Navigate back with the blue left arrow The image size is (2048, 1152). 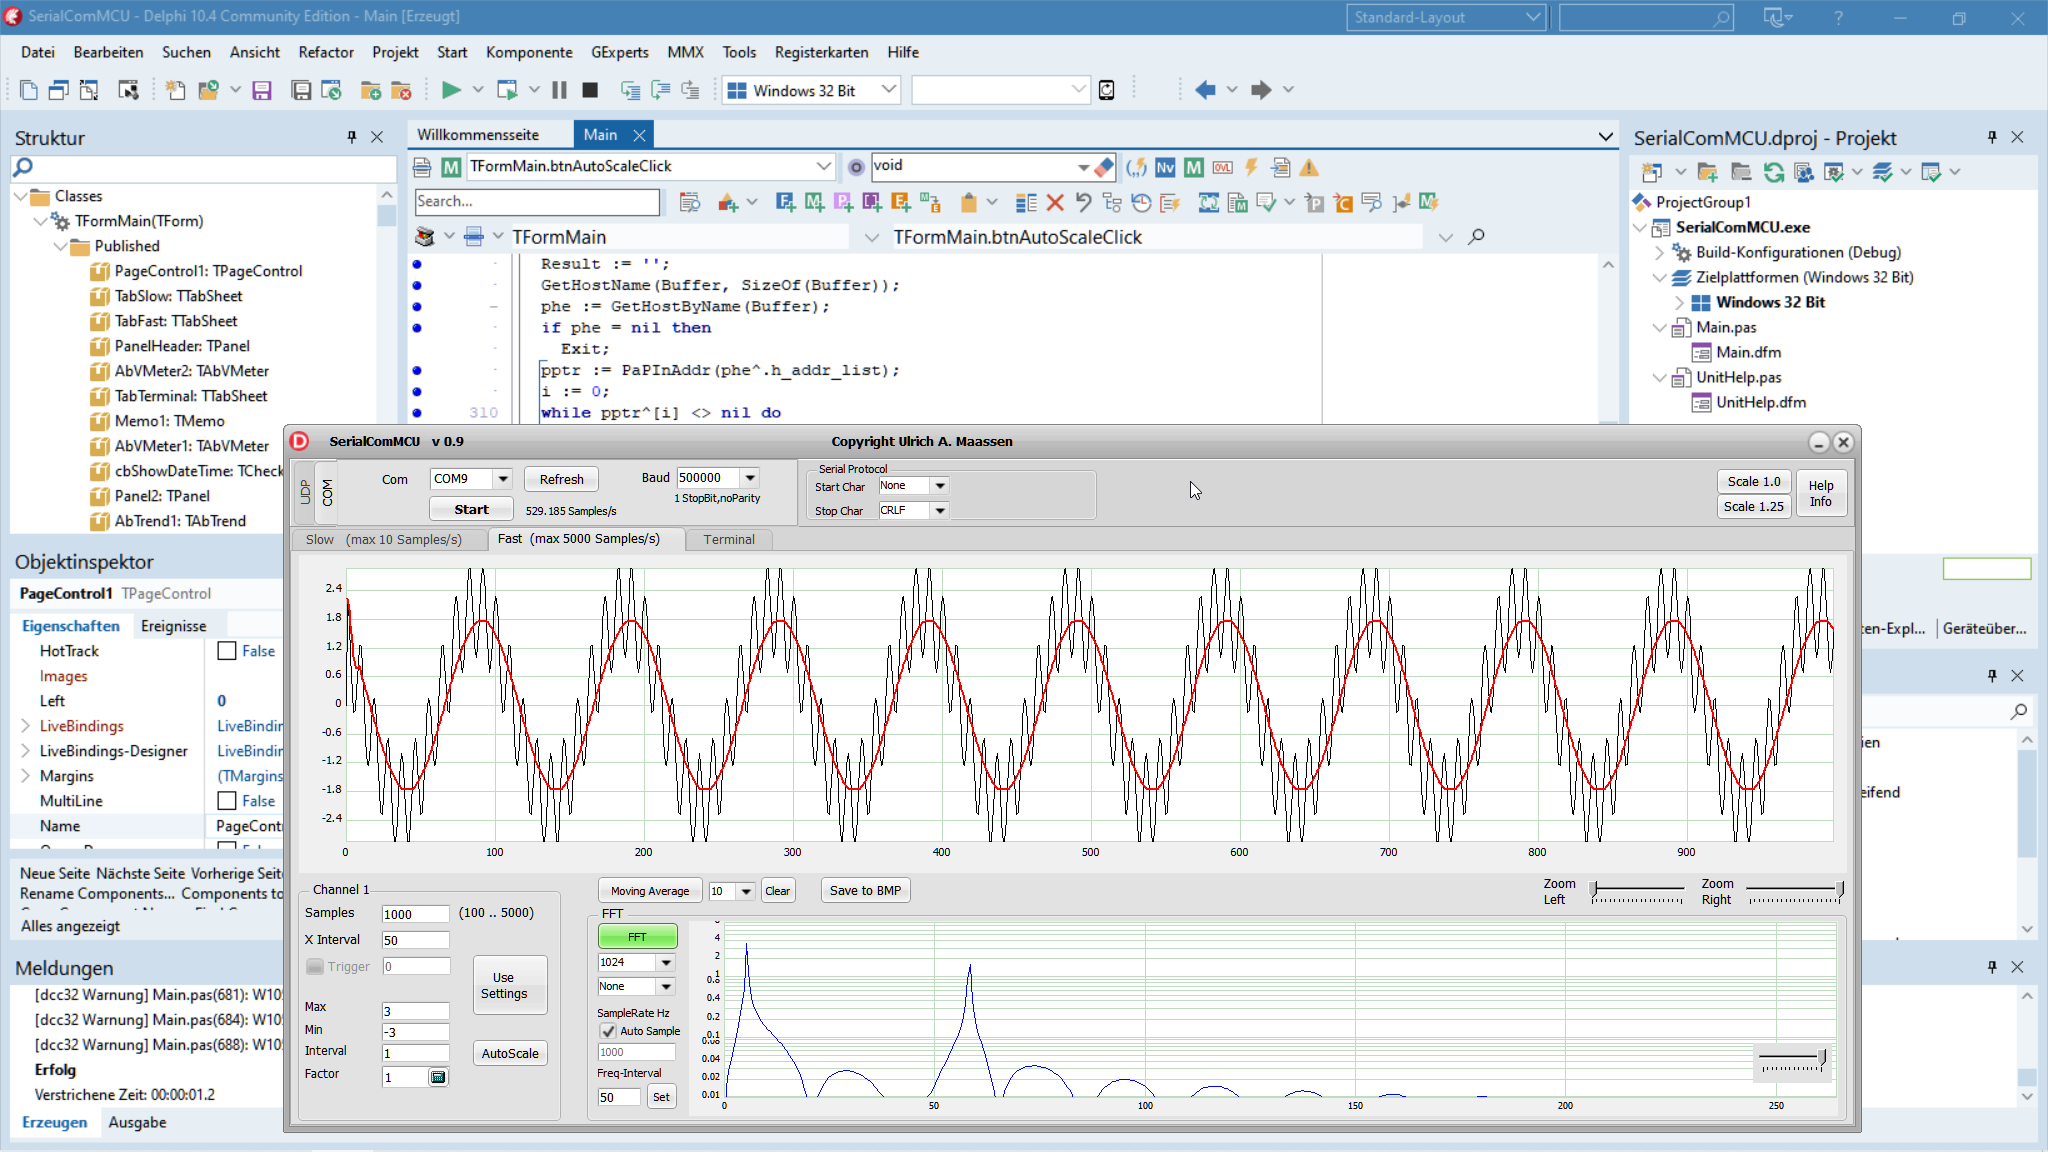[x=1205, y=90]
